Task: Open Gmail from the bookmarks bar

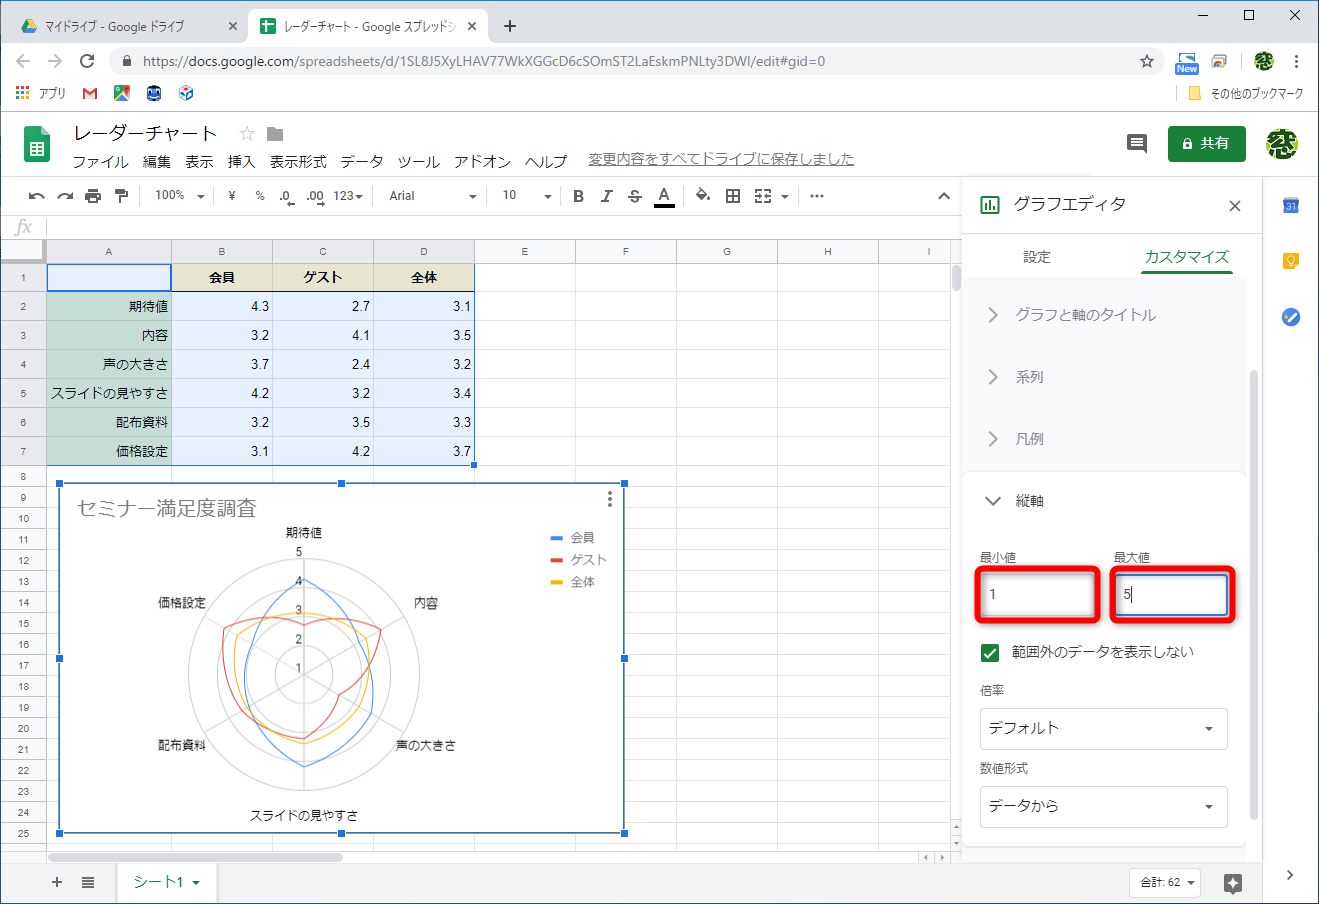Action: click(90, 93)
